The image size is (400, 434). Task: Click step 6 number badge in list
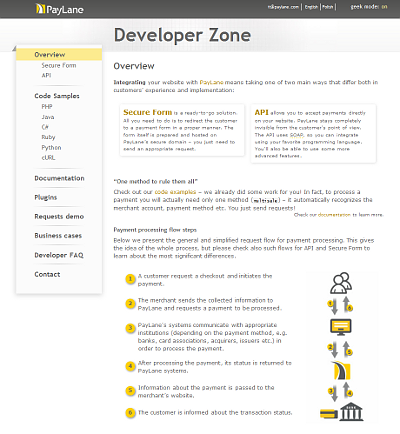click(130, 413)
